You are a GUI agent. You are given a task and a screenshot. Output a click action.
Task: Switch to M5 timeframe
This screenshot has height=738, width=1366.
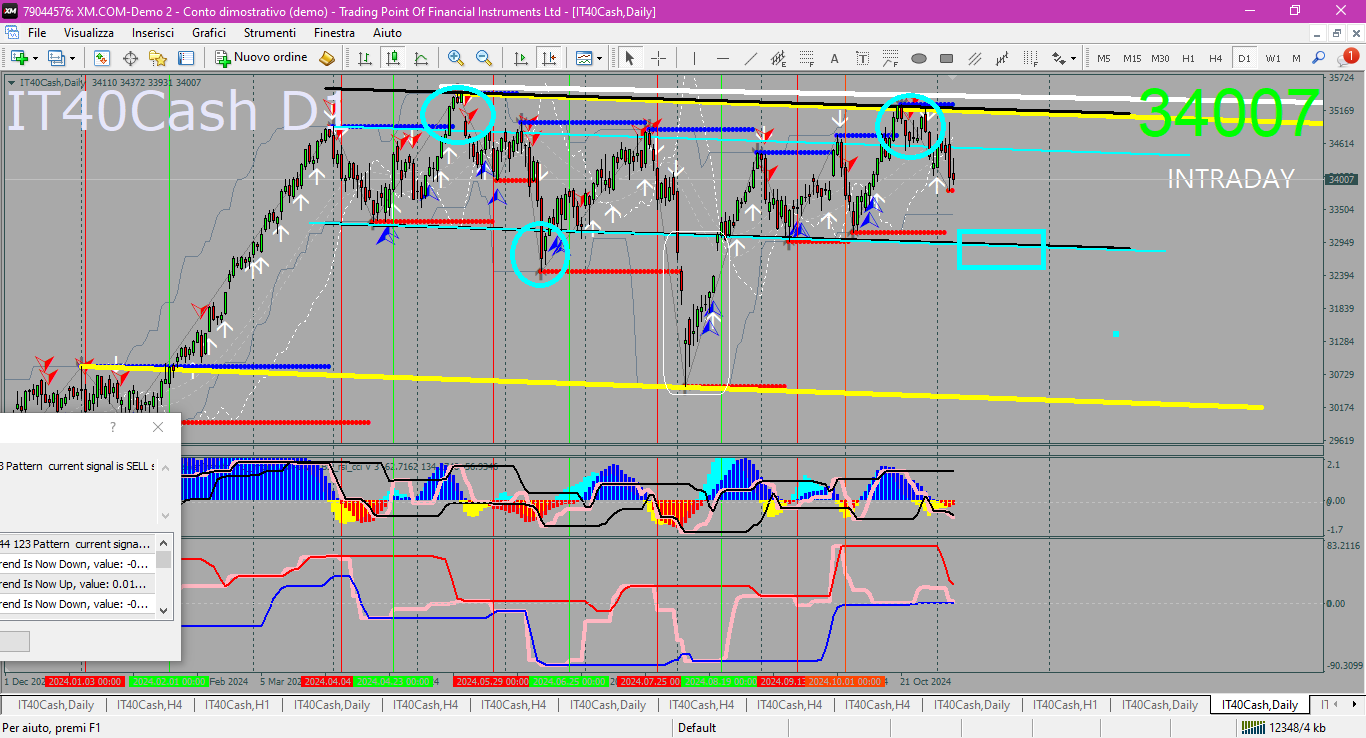pos(1104,58)
